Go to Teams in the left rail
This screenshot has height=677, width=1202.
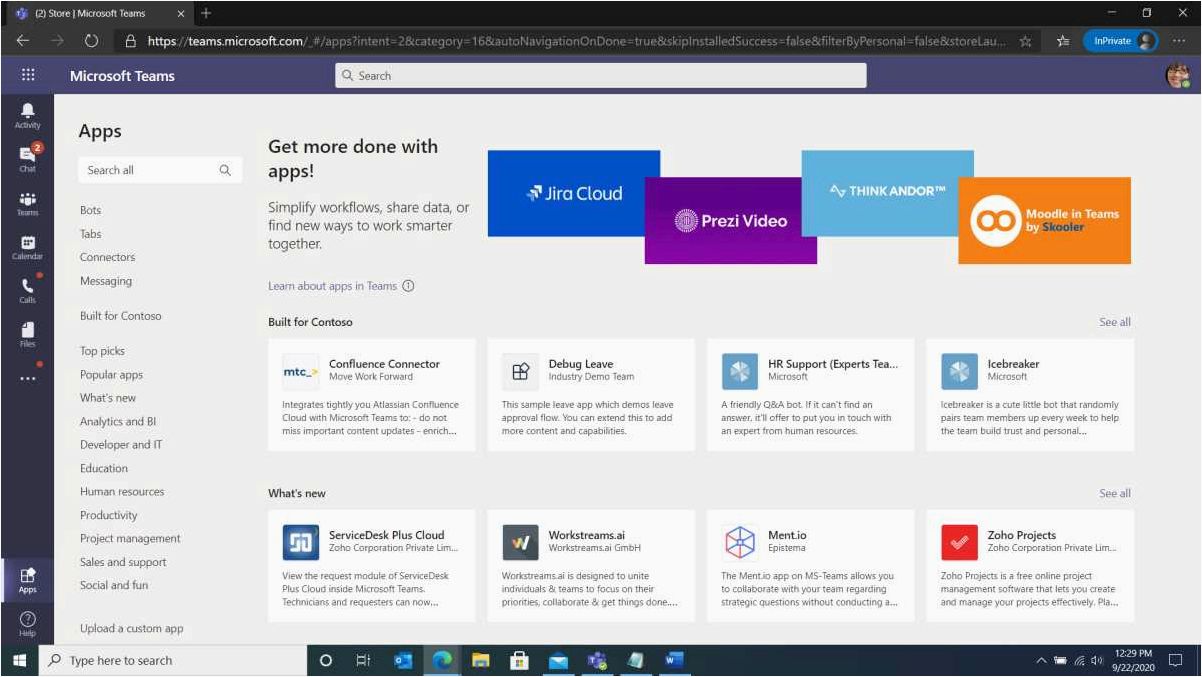pyautogui.click(x=27, y=203)
